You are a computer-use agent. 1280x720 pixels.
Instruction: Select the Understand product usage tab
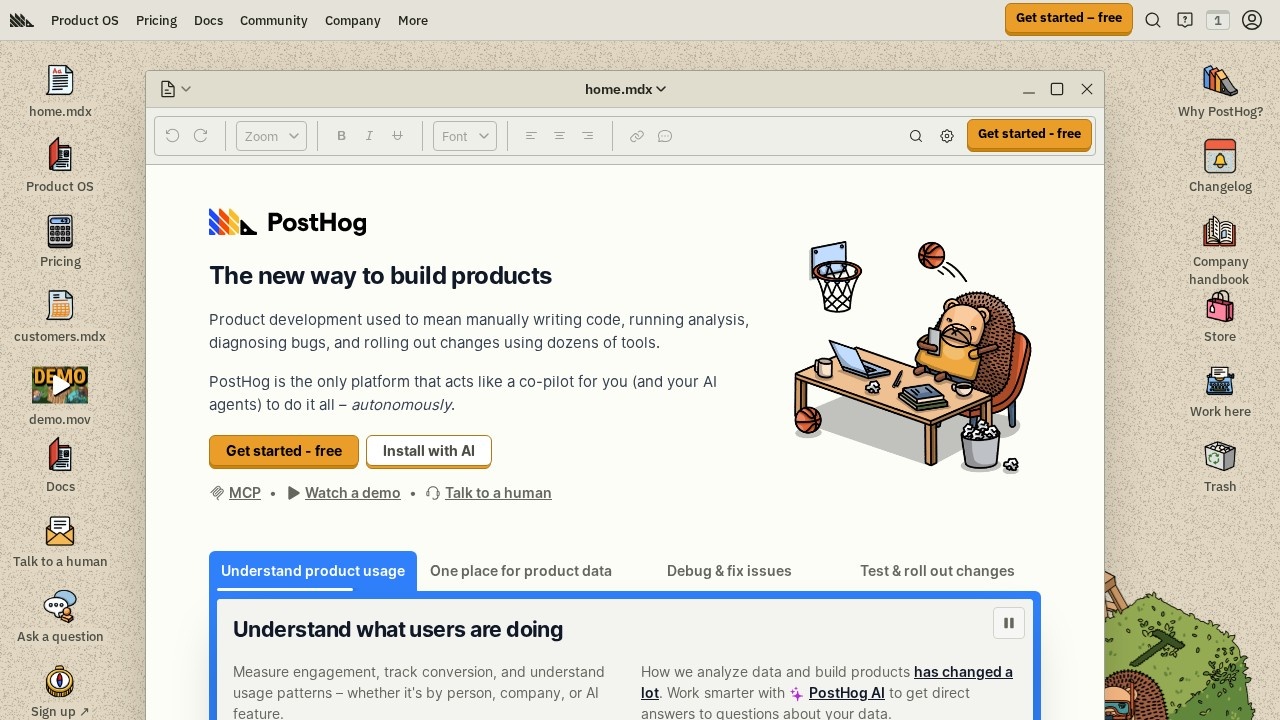[313, 571]
